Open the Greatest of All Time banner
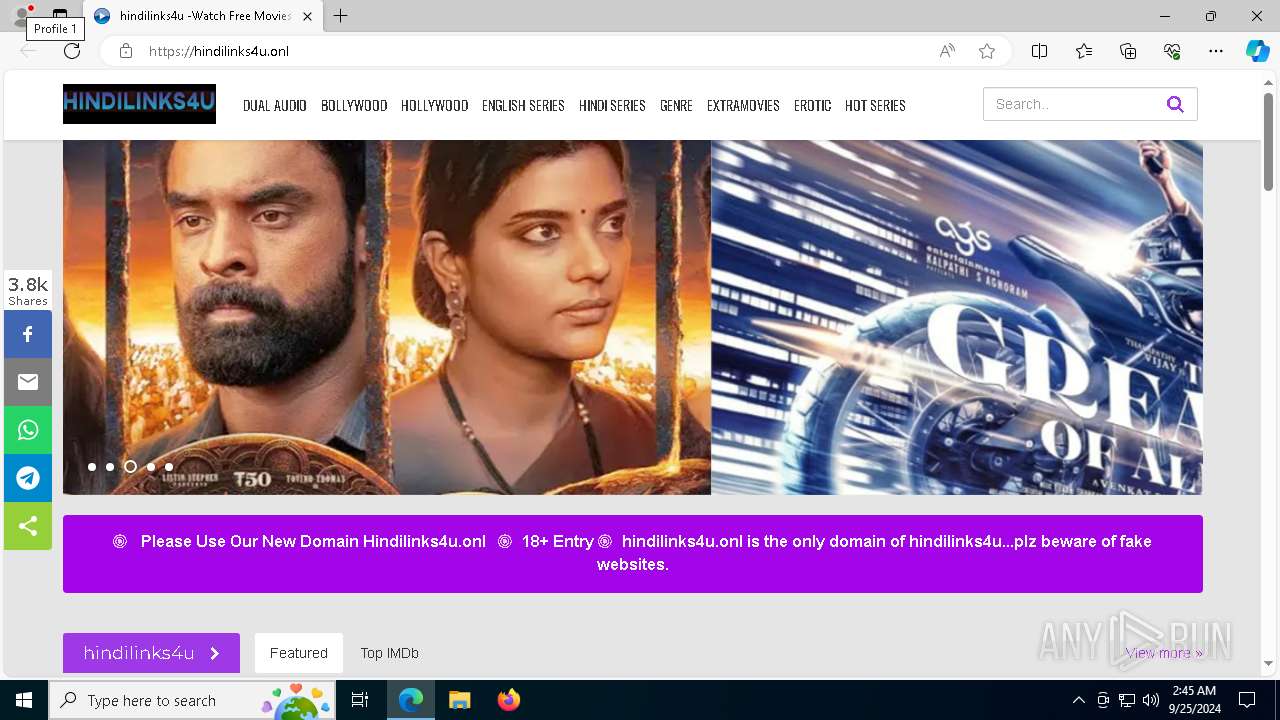Image resolution: width=1280 pixels, height=720 pixels. [x=957, y=317]
